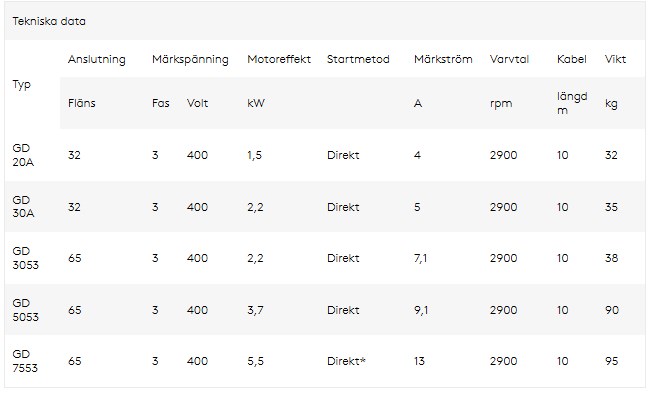Image resolution: width=663 pixels, height=402 pixels.
Task: Select the 9,1 A rated current value
Action: point(422,310)
